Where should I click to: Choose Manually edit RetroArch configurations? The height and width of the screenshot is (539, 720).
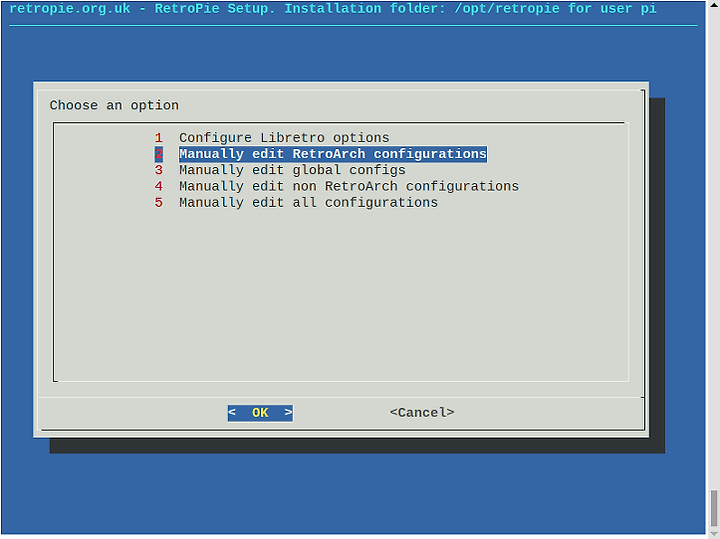(x=332, y=154)
